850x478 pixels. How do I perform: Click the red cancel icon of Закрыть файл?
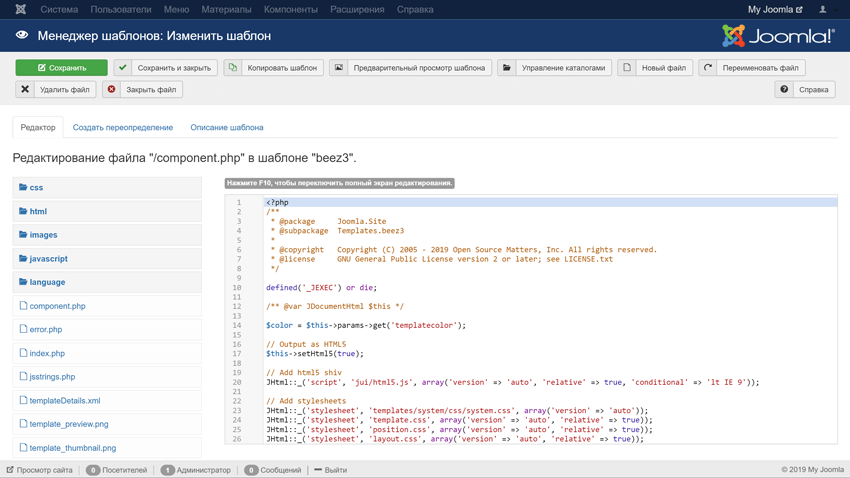(x=111, y=89)
